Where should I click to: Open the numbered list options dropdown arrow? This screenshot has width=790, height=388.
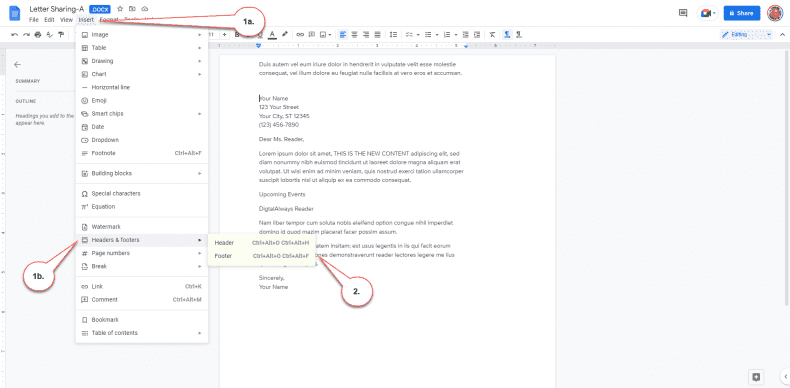(x=455, y=35)
